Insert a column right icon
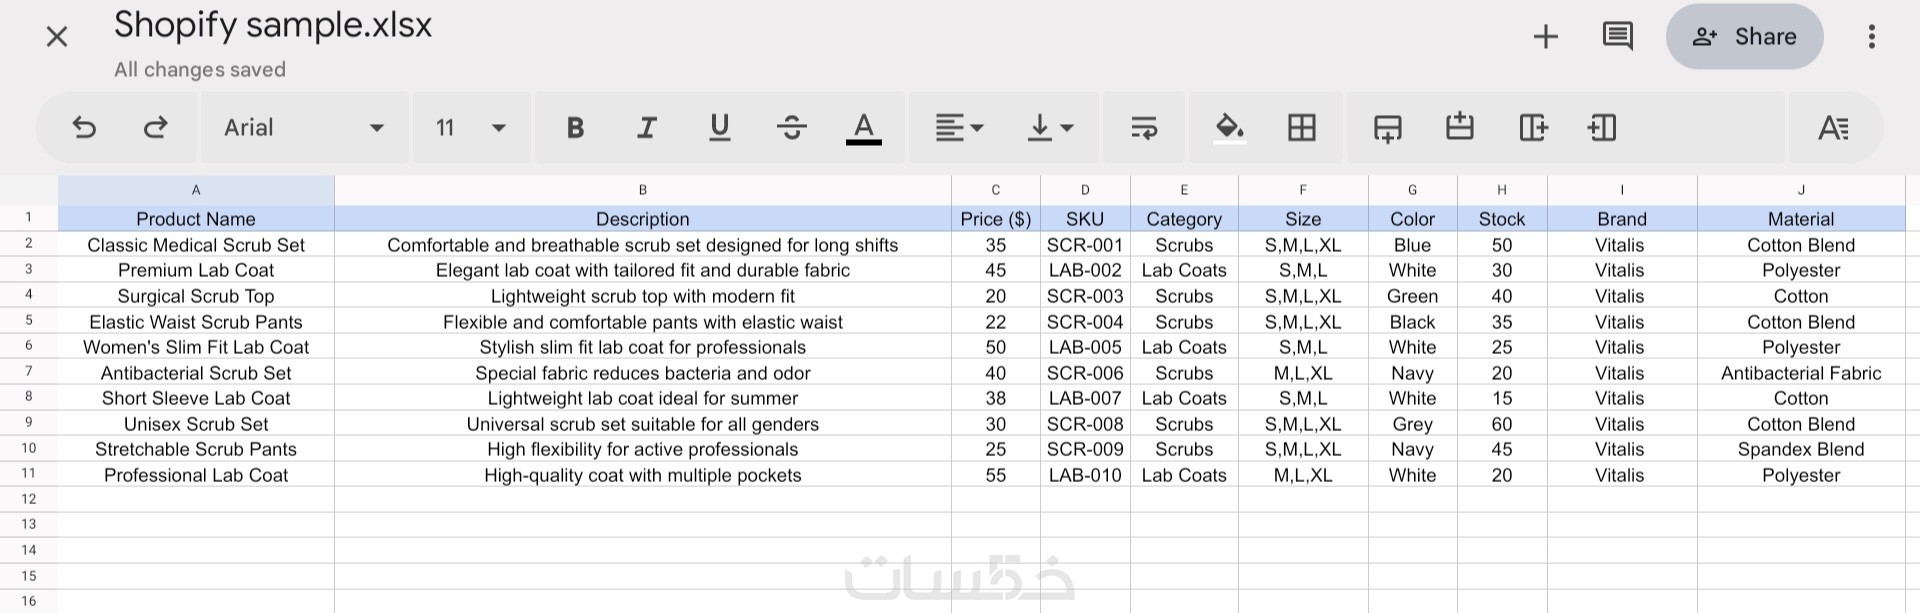Screen dimensions: 1920x613 click(x=1533, y=127)
